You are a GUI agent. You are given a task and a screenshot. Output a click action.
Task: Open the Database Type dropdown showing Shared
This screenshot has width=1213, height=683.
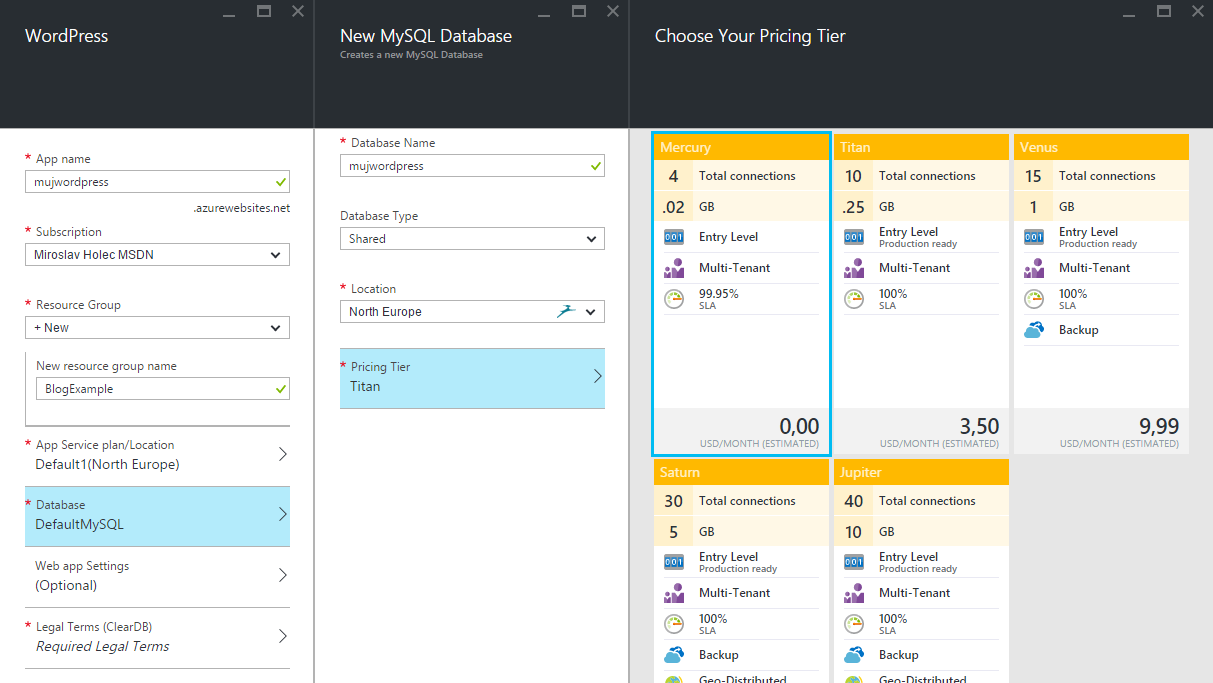click(472, 239)
